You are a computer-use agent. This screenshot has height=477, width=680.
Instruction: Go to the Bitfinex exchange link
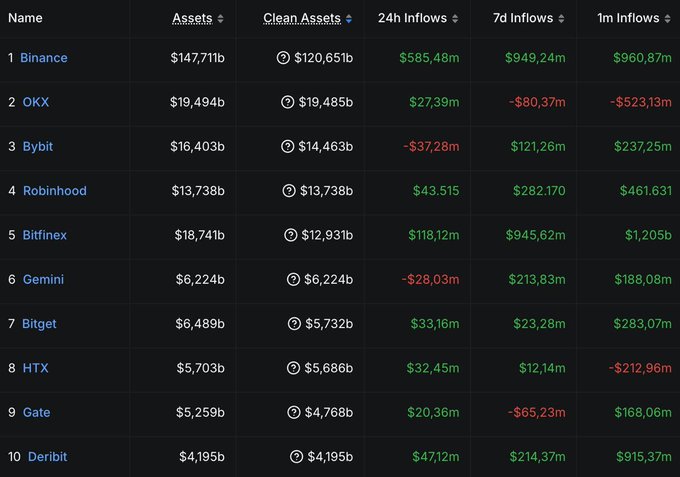[43, 235]
